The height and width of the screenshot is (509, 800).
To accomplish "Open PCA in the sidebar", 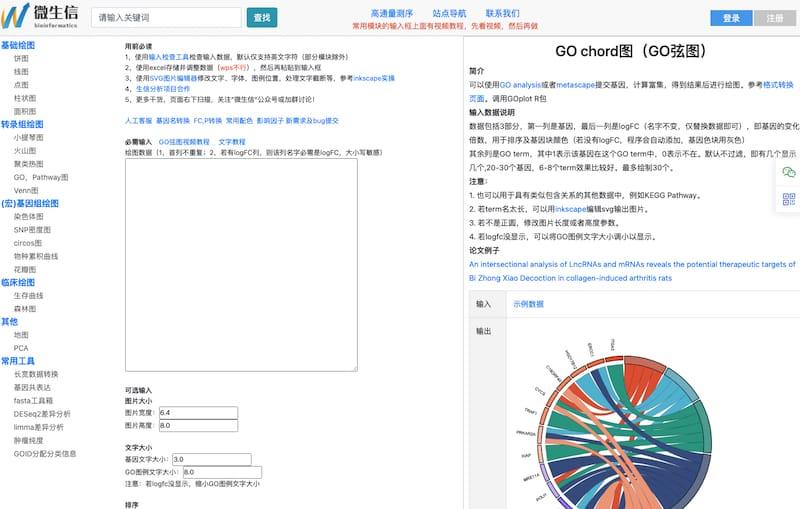I will click(21, 348).
